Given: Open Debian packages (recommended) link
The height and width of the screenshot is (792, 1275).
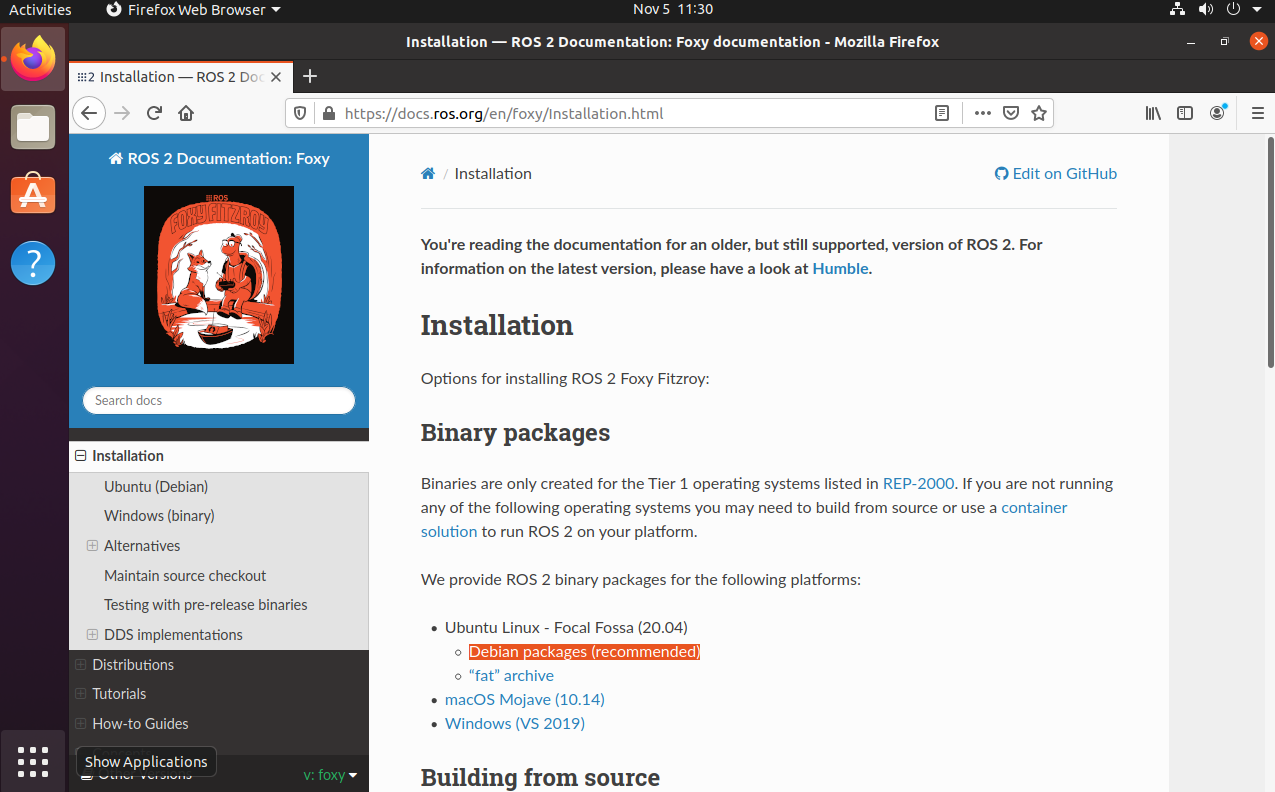Looking at the screenshot, I should point(584,651).
